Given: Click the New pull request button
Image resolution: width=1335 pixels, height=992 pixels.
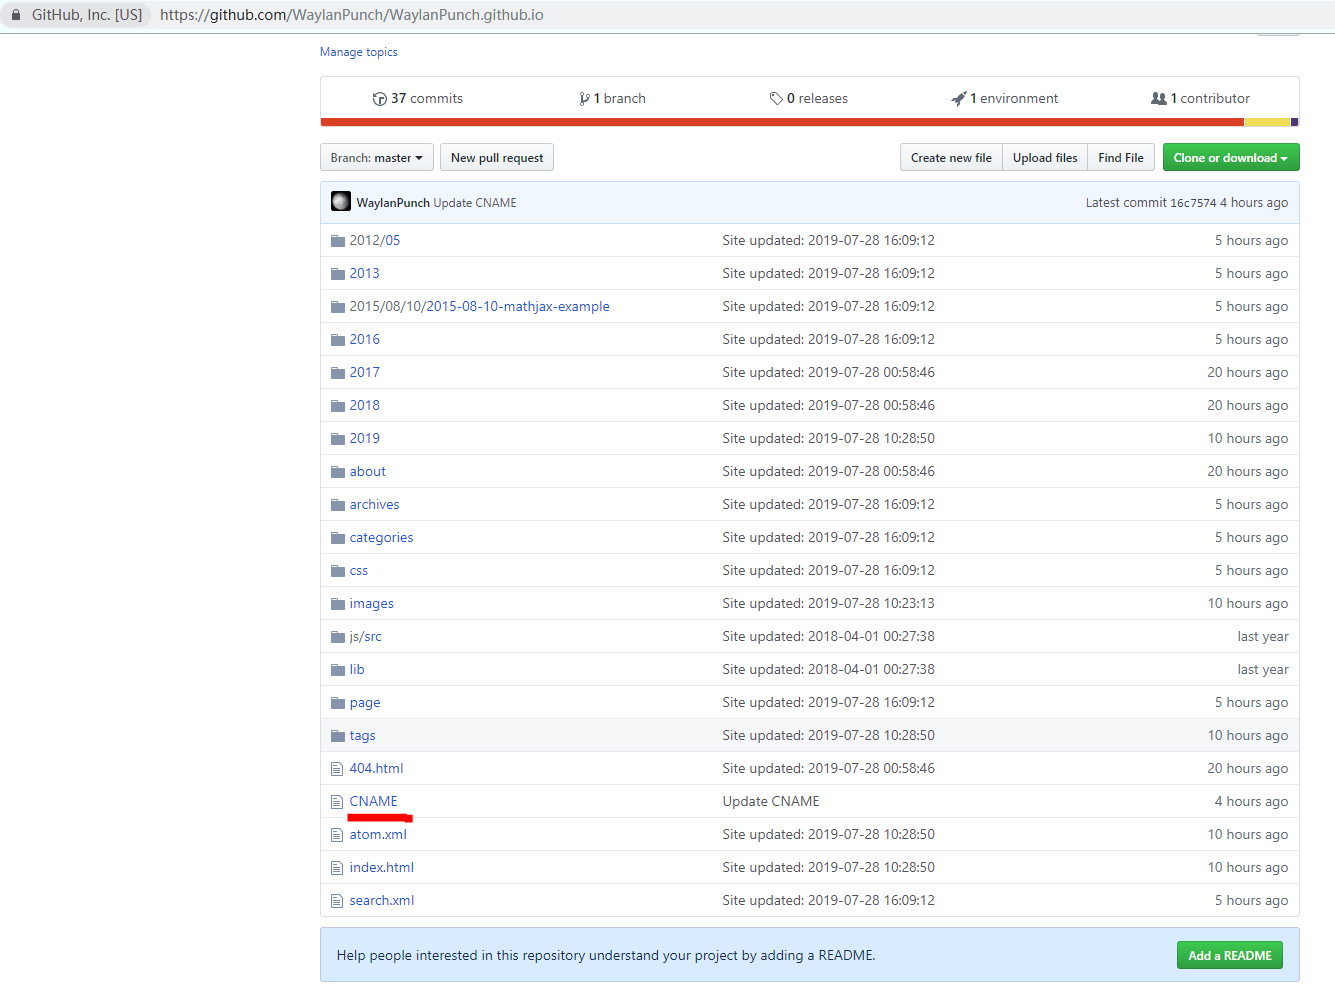Looking at the screenshot, I should point(497,158).
